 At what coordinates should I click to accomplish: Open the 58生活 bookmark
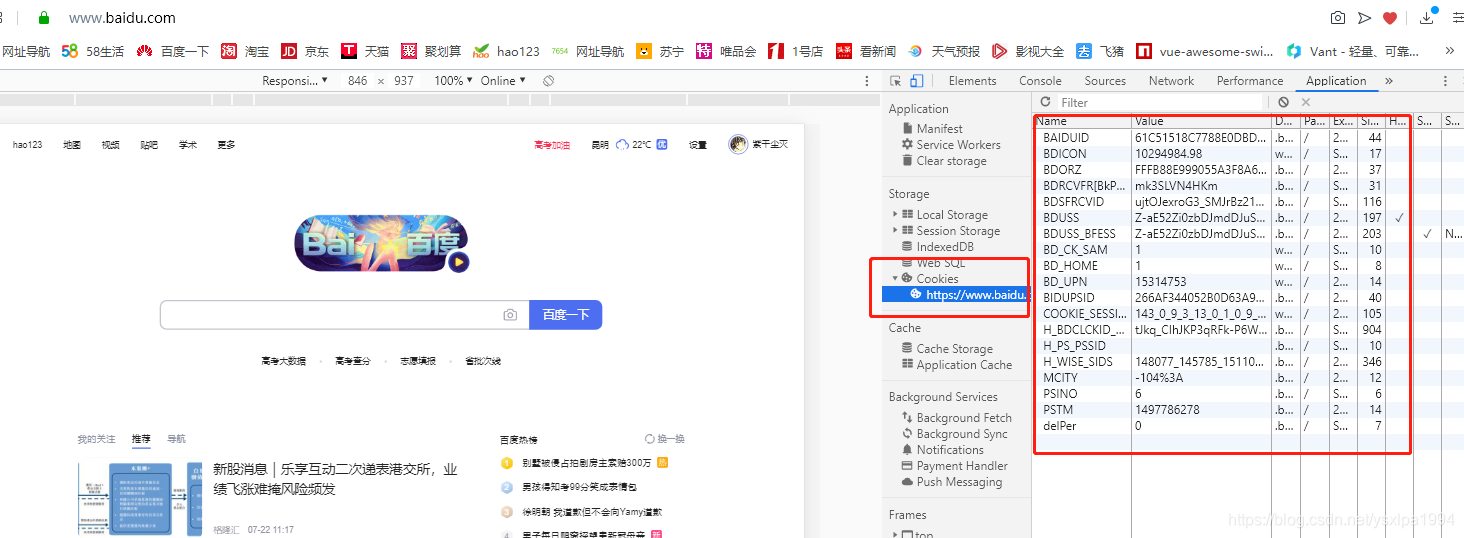pyautogui.click(x=92, y=51)
